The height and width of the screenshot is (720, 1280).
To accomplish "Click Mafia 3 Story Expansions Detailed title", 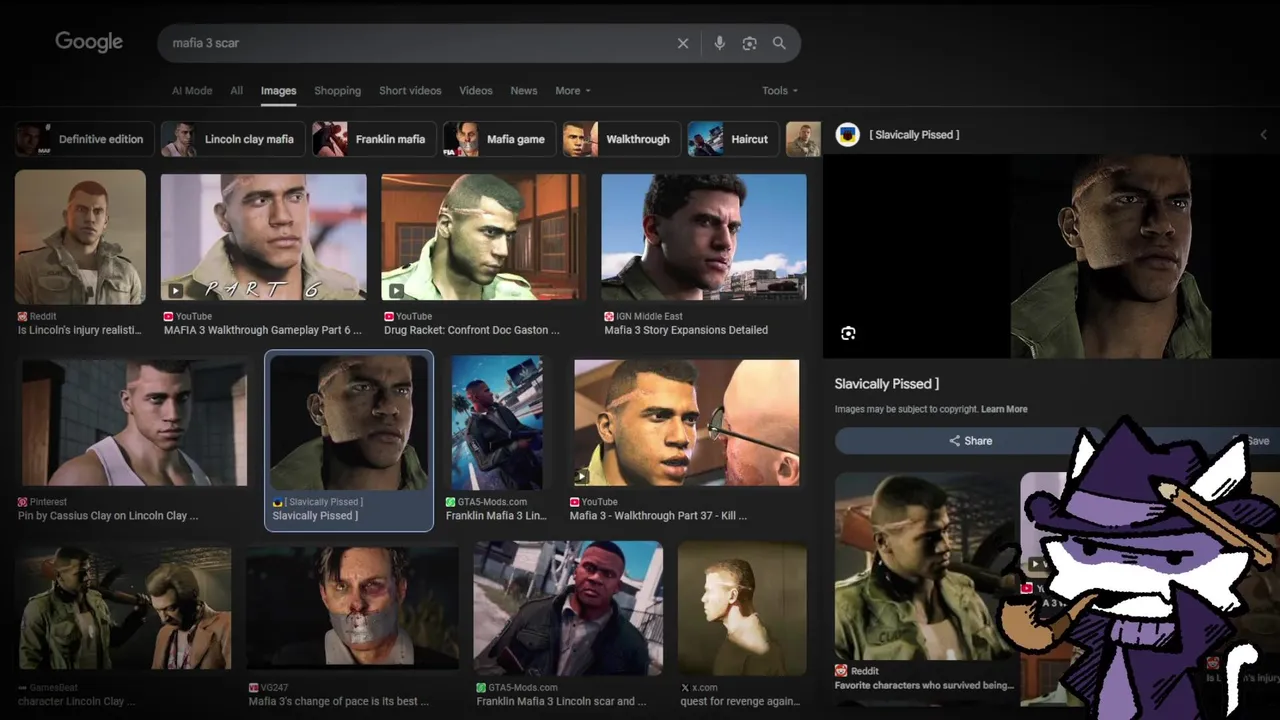I will point(686,330).
